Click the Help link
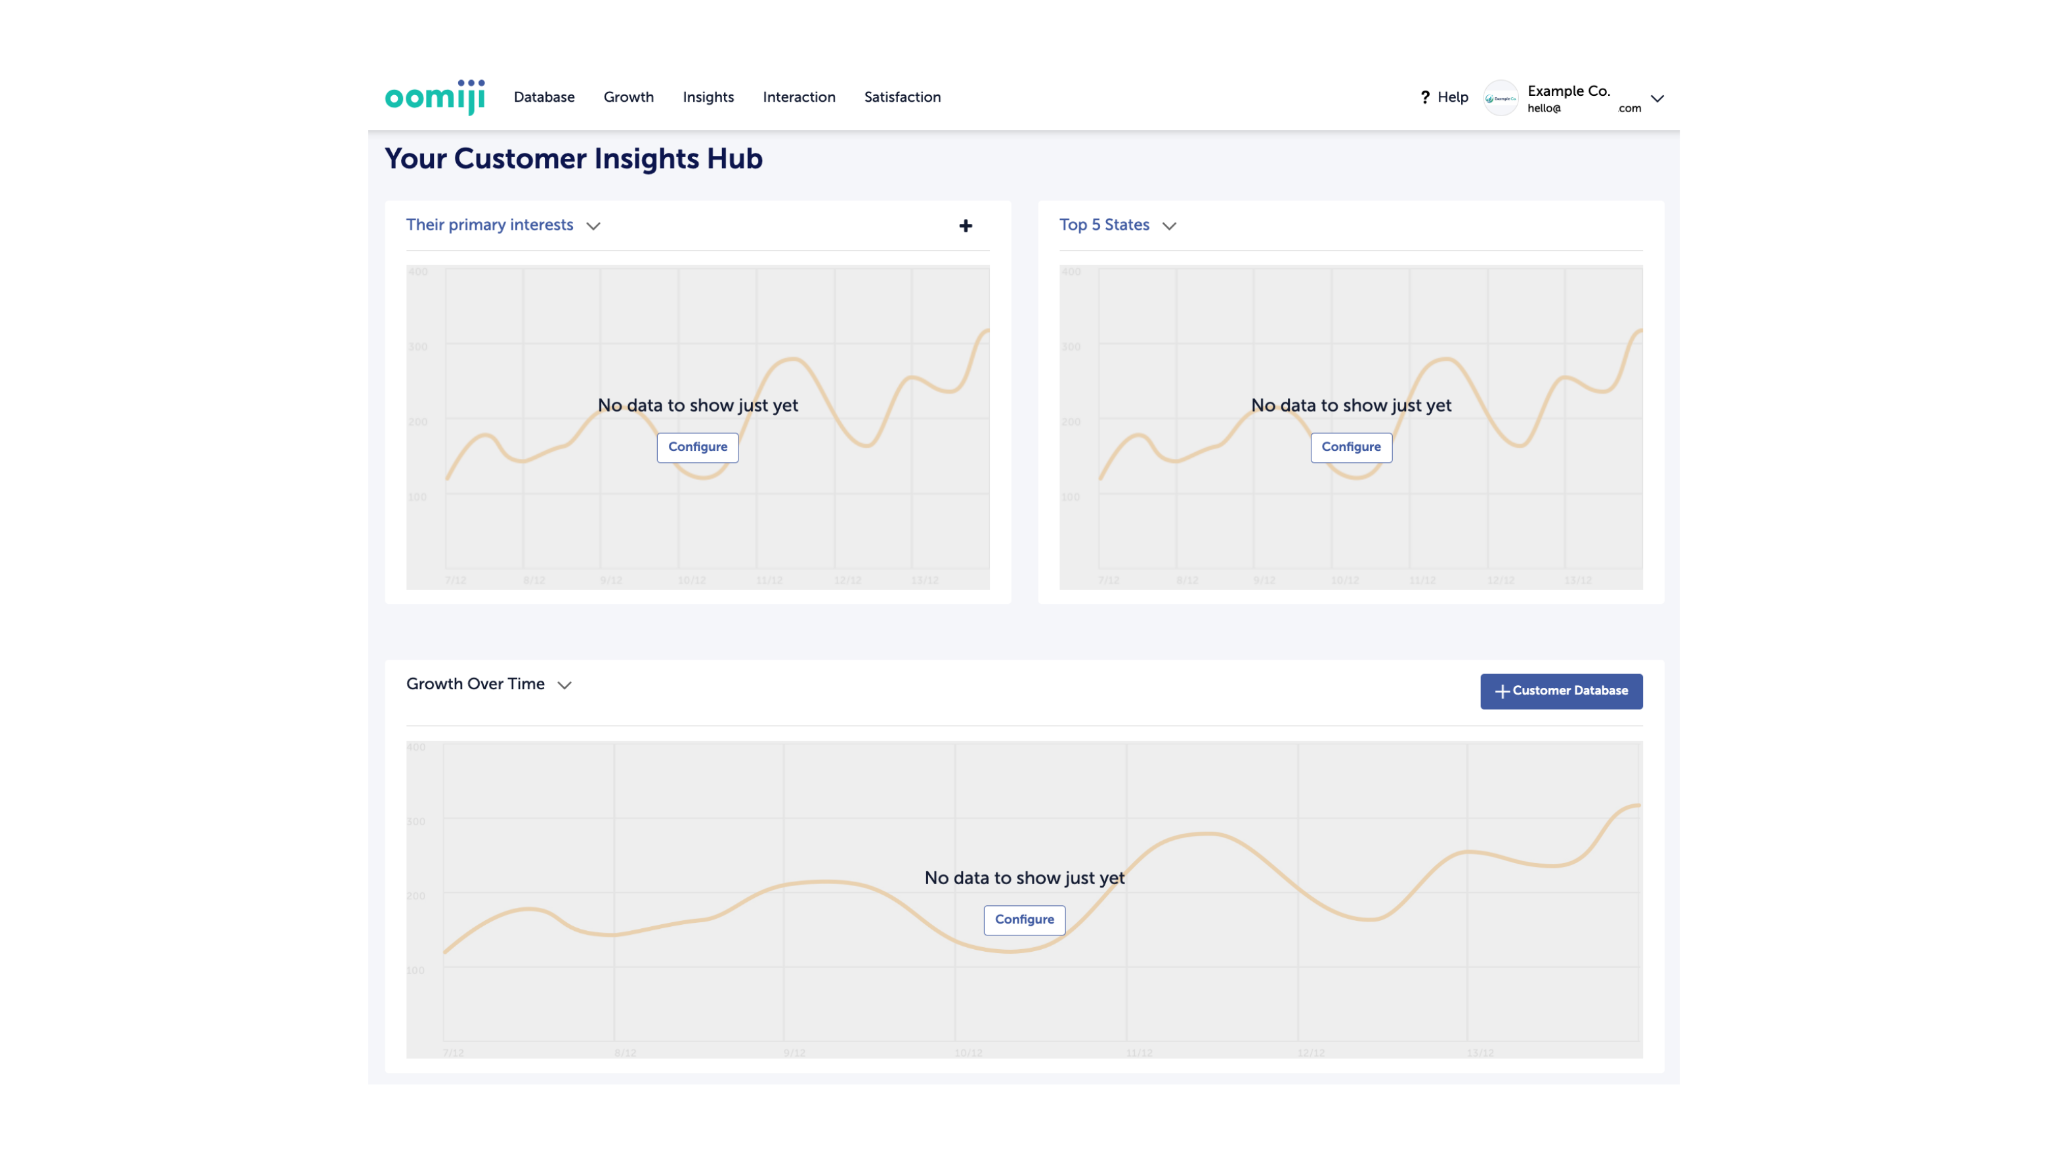The width and height of the screenshot is (2048, 1152). (1452, 97)
